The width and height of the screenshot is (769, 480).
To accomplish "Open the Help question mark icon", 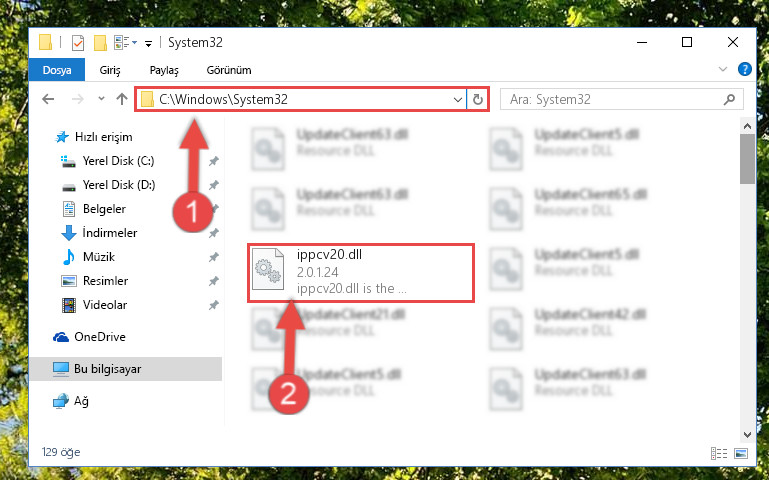I will tap(744, 69).
